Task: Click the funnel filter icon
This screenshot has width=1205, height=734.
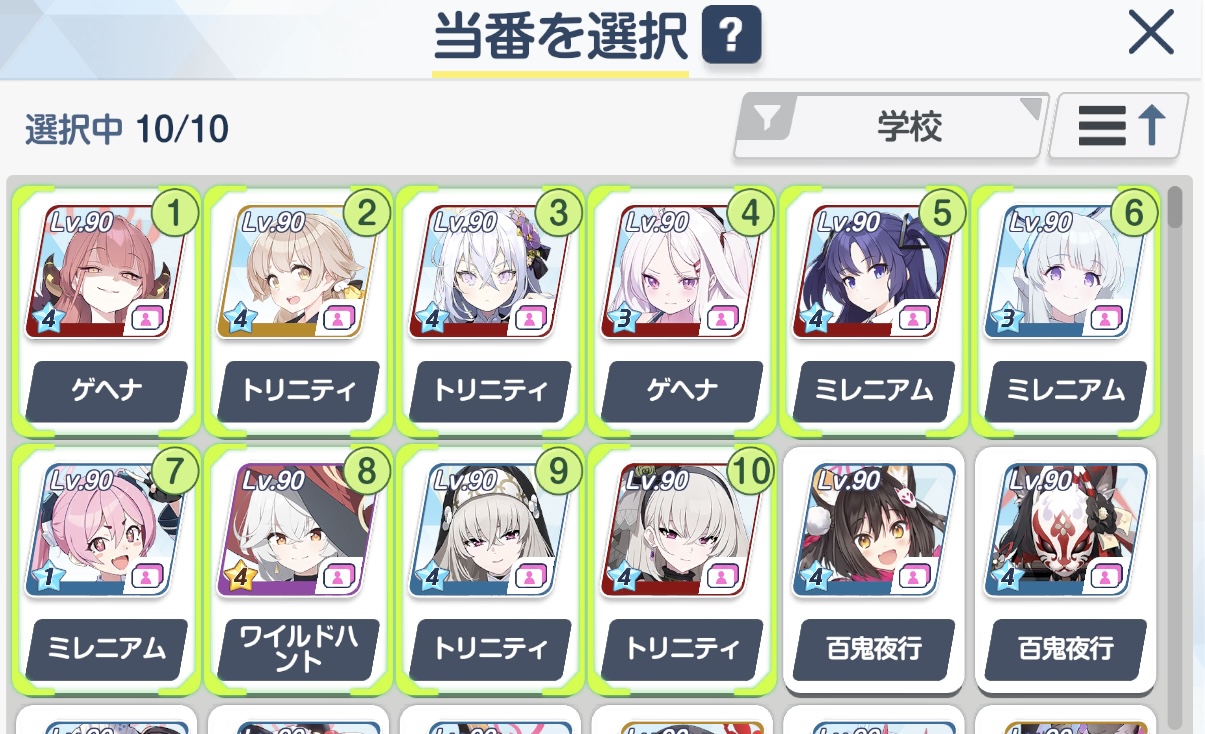Action: click(767, 121)
